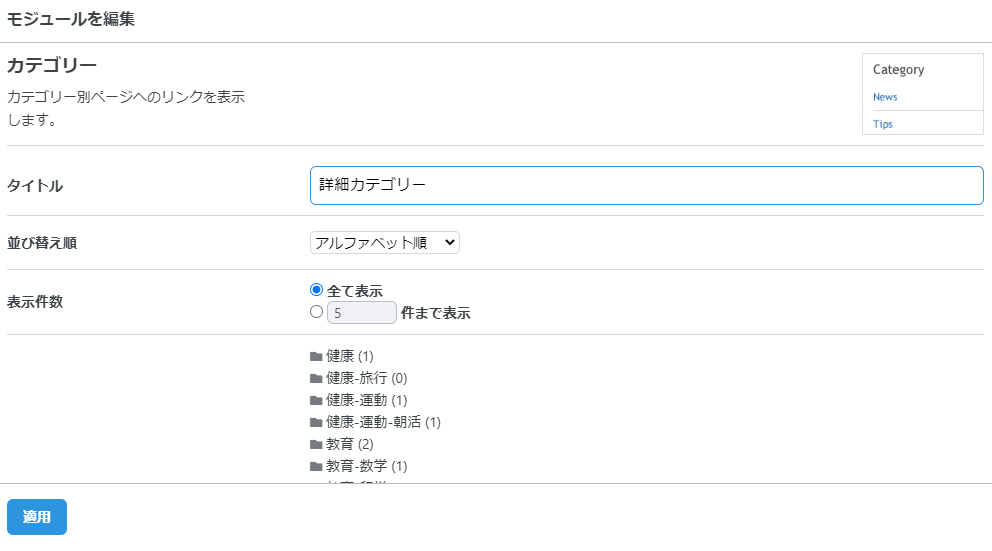Screen dimensions: 992x551
Task: Focus the タイトル text field
Action: (647, 185)
